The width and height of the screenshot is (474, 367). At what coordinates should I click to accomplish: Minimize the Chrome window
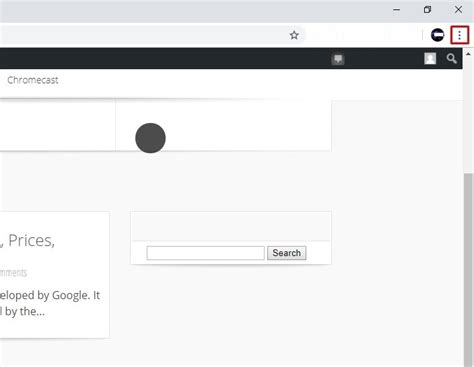click(x=396, y=10)
